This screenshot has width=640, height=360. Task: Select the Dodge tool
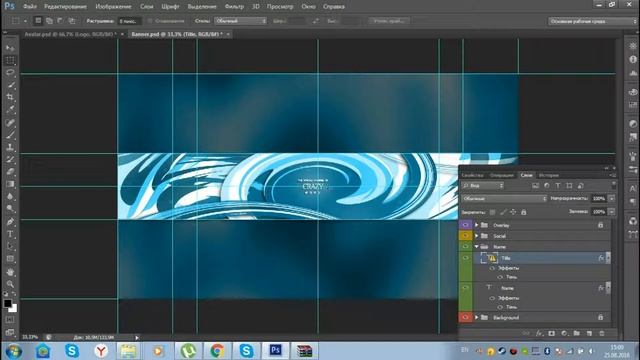click(10, 209)
